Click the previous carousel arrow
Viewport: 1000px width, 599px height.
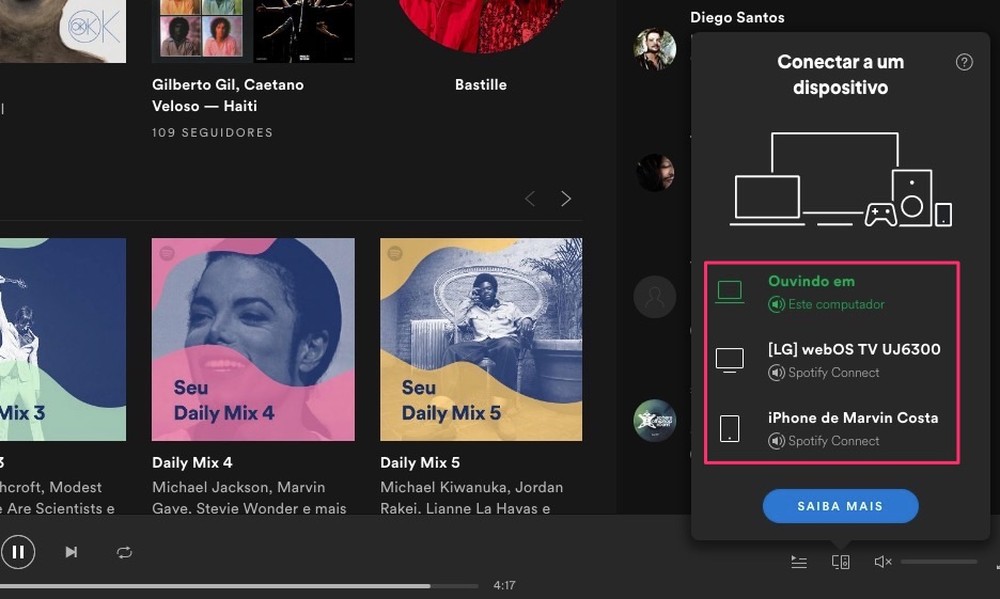pos(529,198)
